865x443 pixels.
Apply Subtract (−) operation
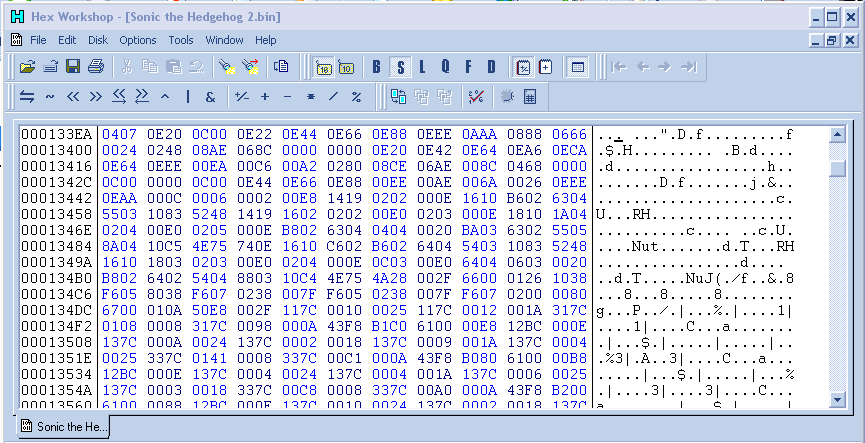pyautogui.click(x=287, y=97)
